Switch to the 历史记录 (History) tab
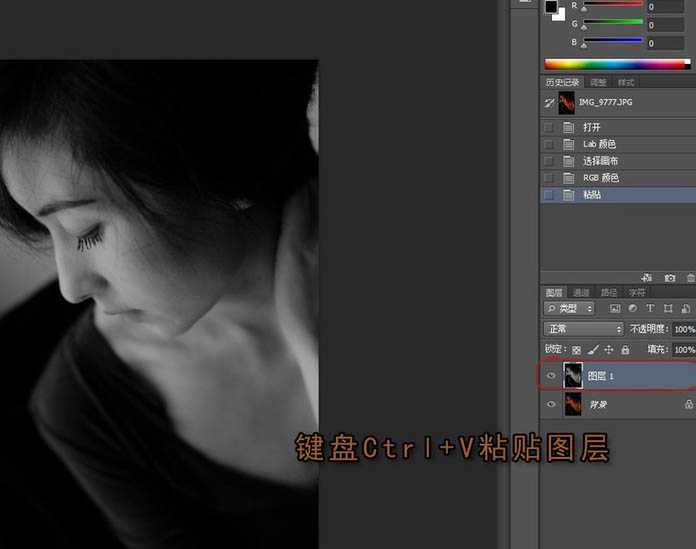The image size is (696, 549). (x=562, y=83)
